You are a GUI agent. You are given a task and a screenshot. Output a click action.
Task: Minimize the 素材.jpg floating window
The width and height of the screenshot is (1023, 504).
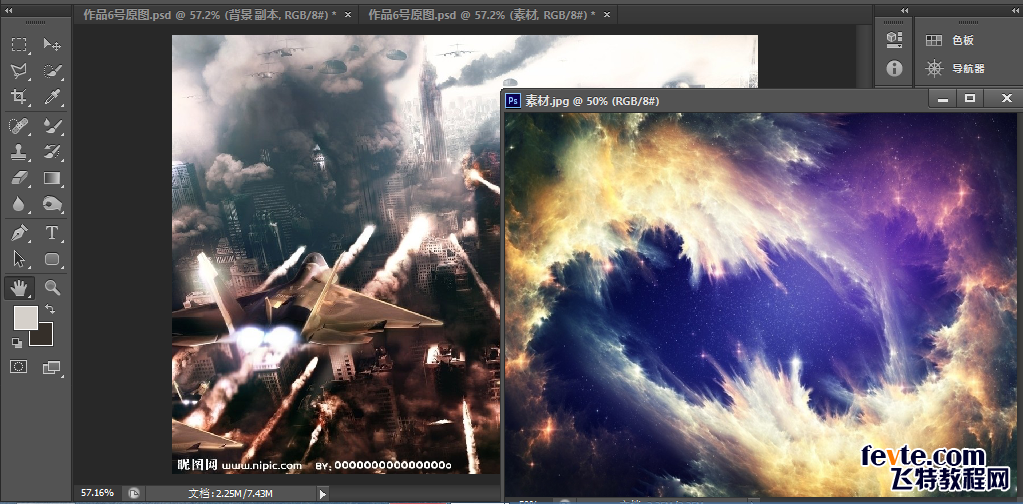click(x=942, y=98)
